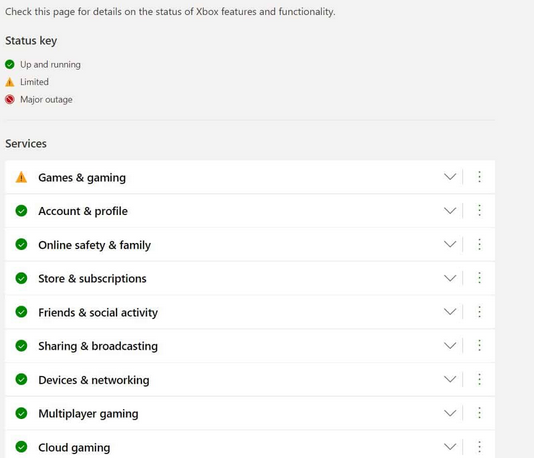
Task: Open more options for Sharing & broadcasting
Action: click(479, 345)
